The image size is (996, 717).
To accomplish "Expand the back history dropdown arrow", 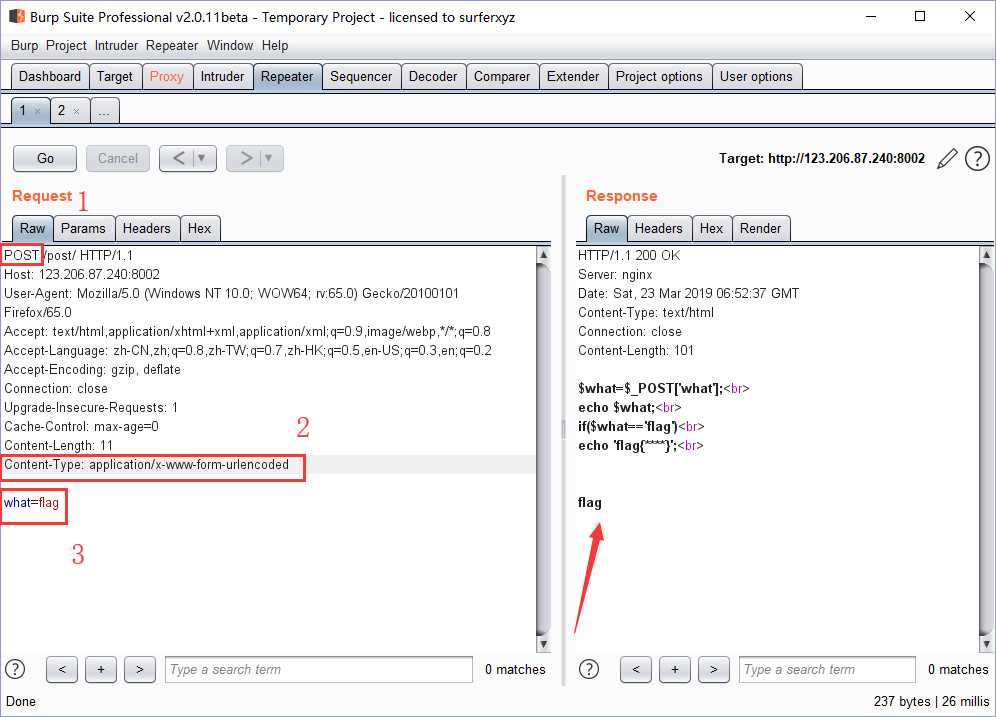I will (x=202, y=158).
